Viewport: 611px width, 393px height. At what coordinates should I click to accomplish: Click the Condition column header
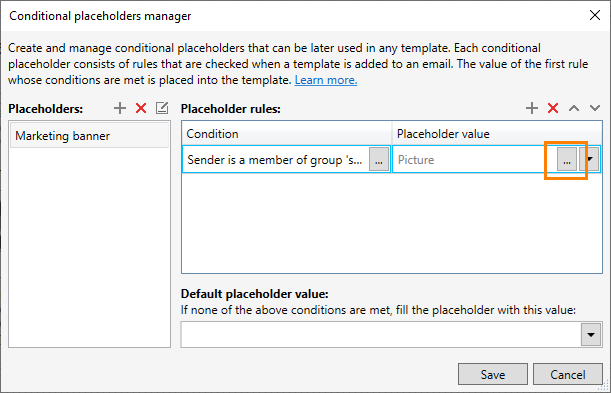pos(287,134)
